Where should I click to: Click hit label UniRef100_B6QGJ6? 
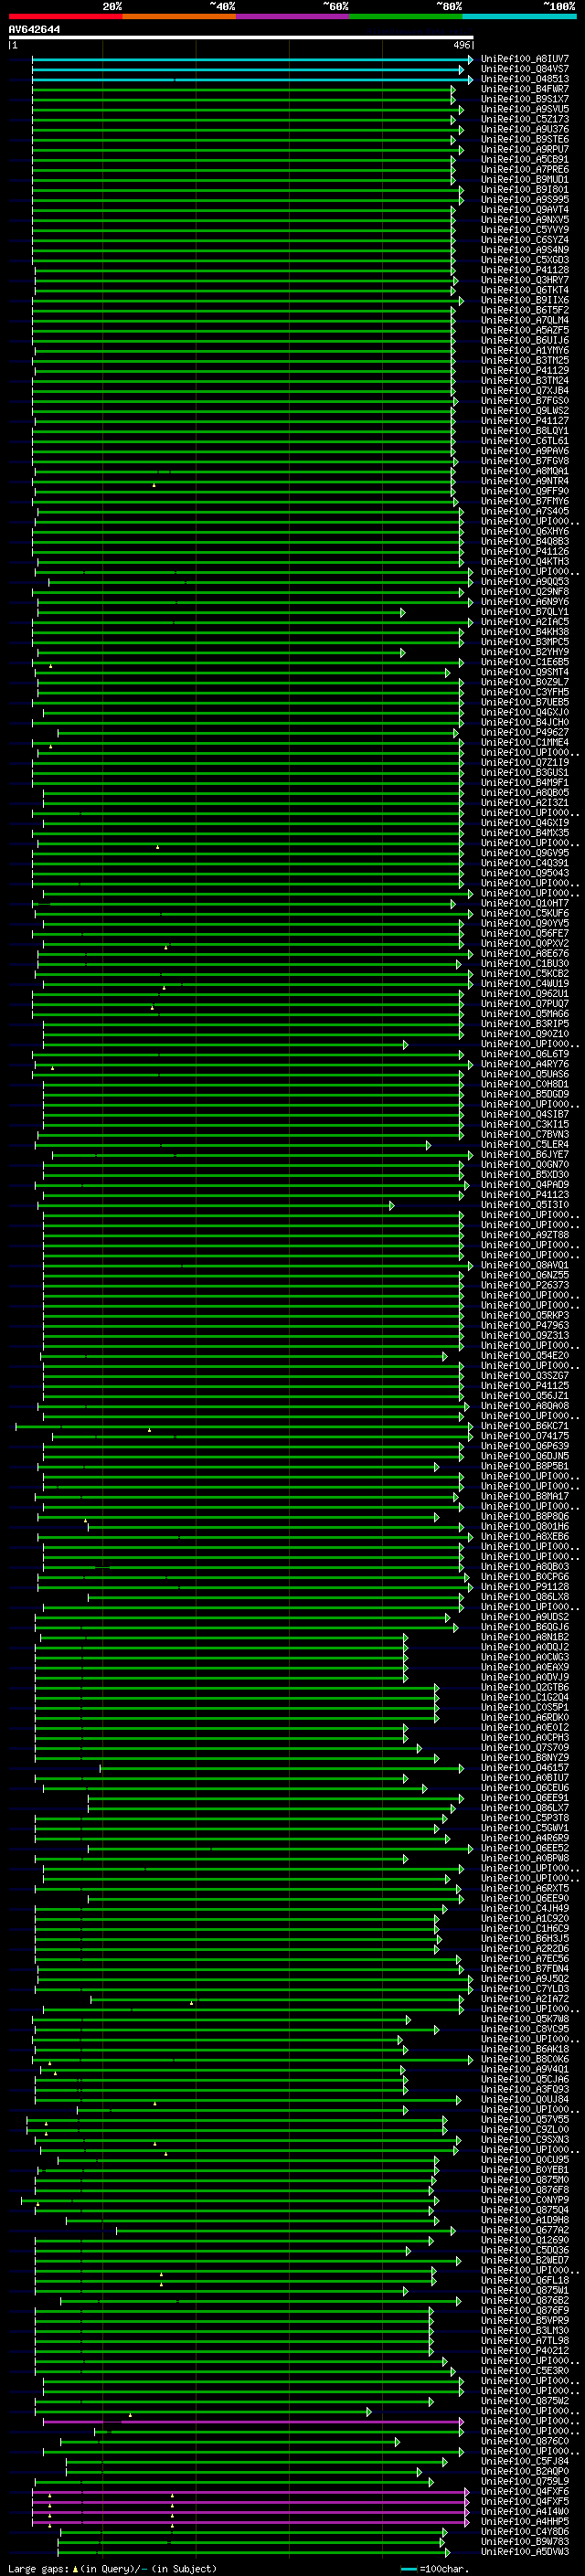tap(525, 1628)
